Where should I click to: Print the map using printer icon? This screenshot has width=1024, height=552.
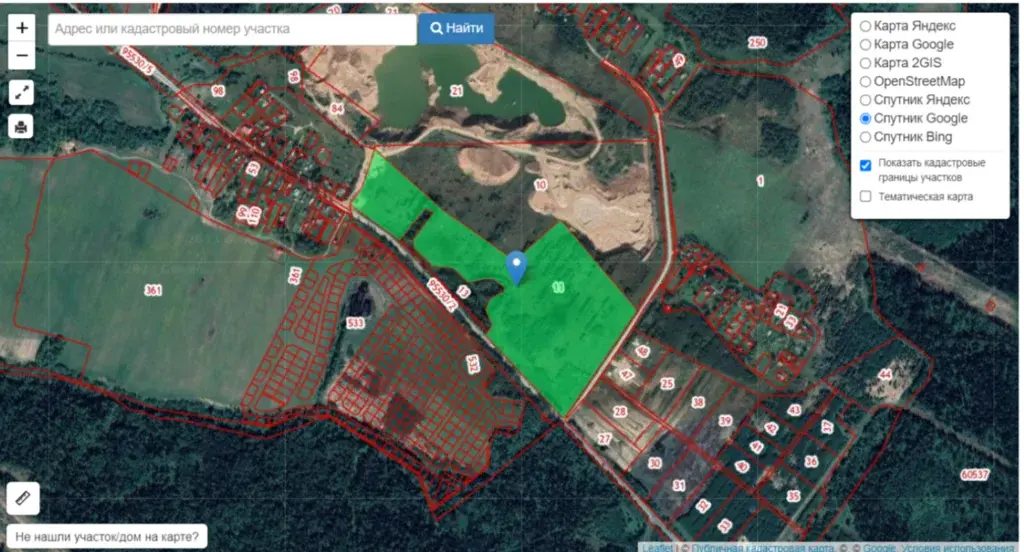(22, 126)
